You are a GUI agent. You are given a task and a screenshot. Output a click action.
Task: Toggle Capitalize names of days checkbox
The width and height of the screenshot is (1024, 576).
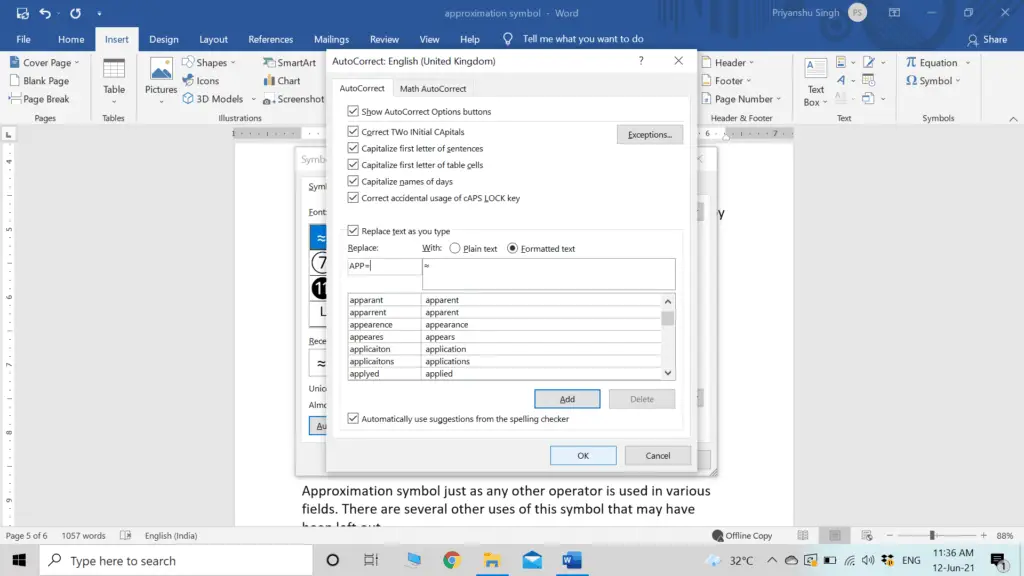pos(353,181)
